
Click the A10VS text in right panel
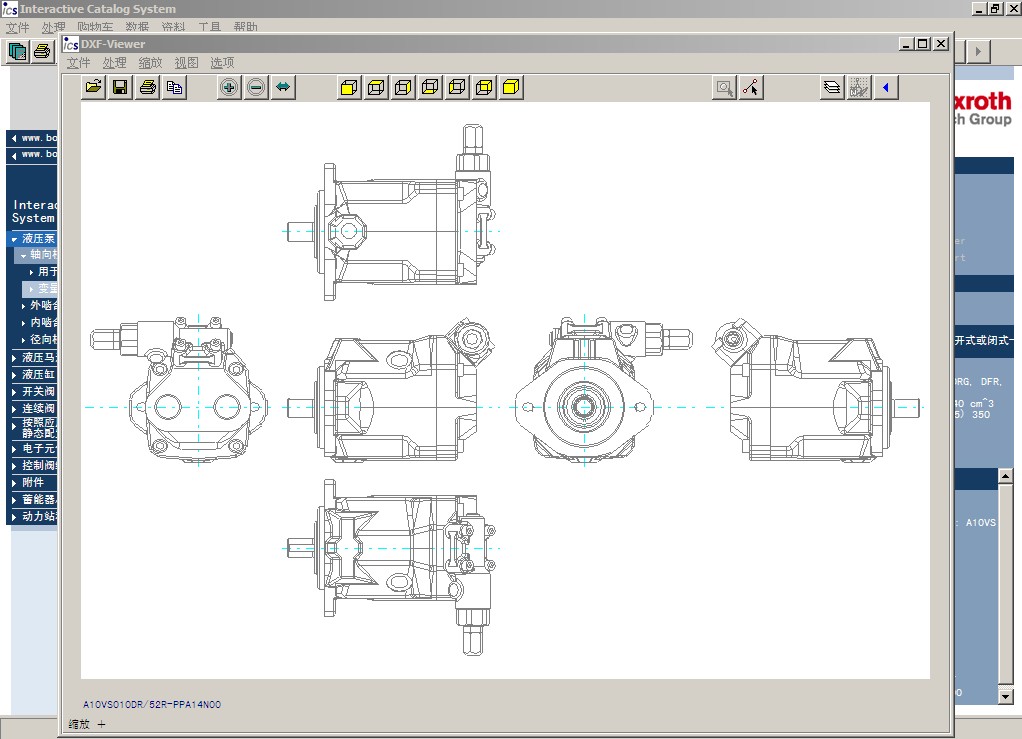coord(981,523)
